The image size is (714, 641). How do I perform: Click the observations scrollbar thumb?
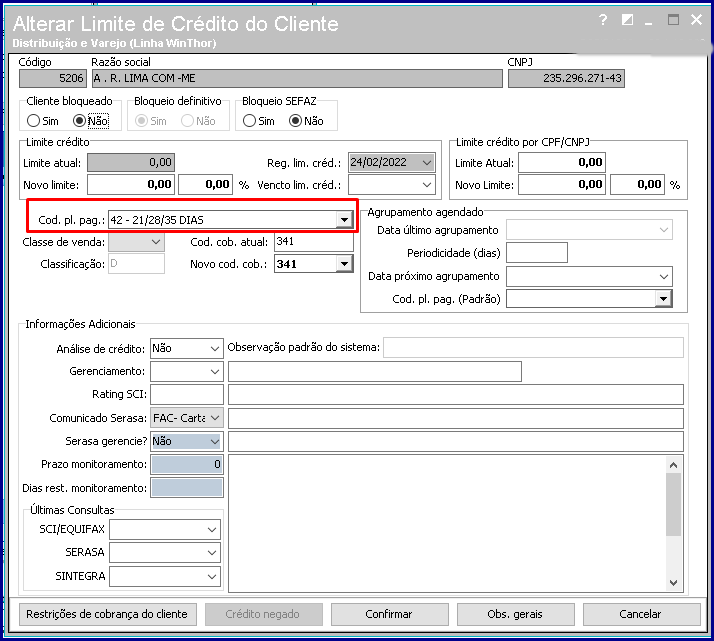click(673, 504)
